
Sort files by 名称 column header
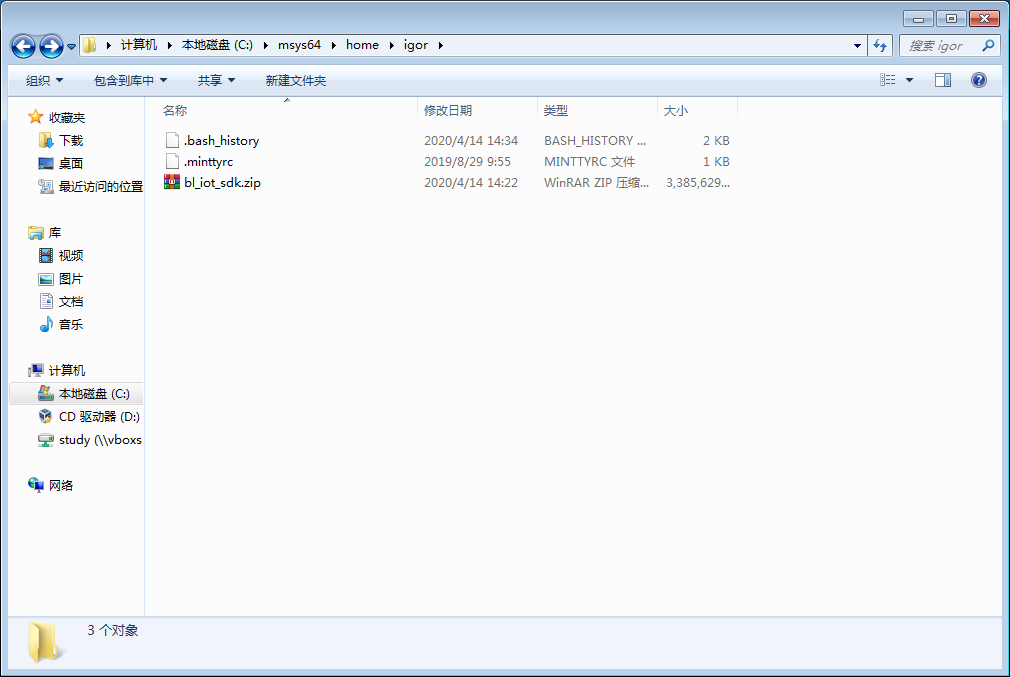(x=175, y=110)
